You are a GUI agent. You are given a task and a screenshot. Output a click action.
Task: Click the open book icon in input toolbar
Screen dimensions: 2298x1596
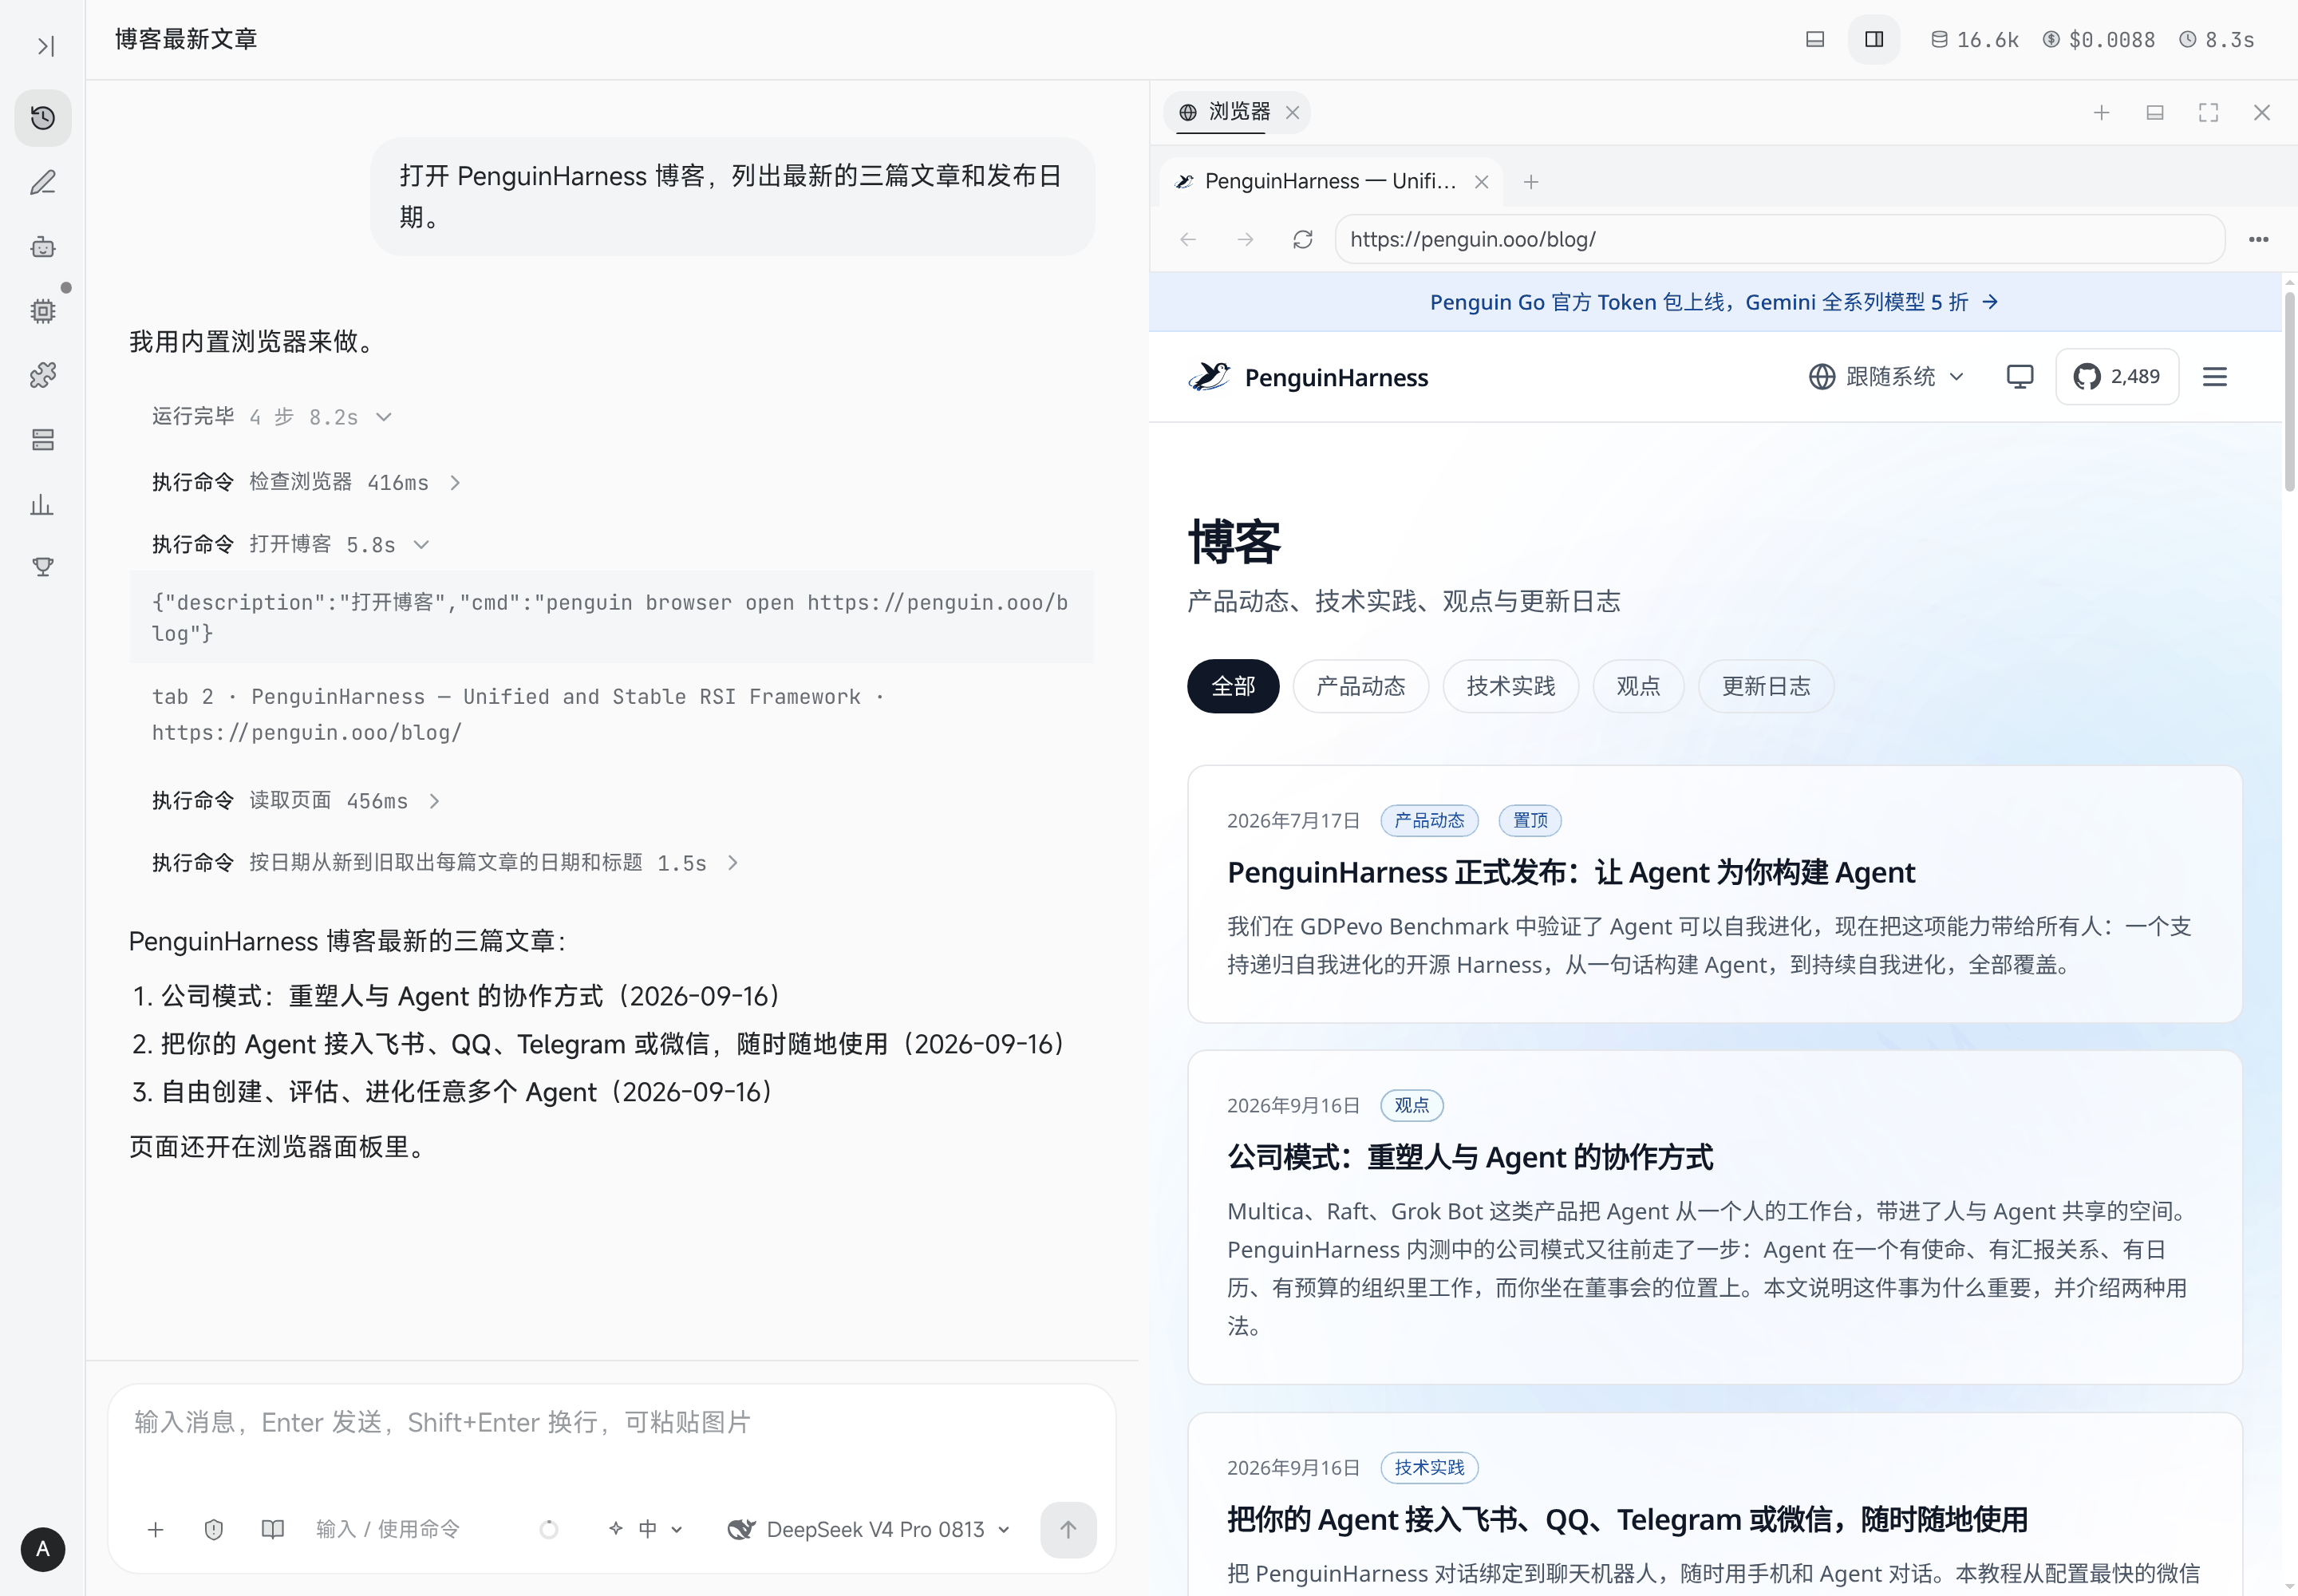272,1529
